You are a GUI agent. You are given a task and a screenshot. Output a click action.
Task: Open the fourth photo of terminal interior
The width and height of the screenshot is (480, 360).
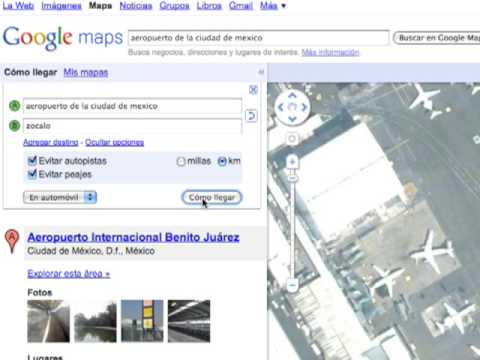pos(189,321)
